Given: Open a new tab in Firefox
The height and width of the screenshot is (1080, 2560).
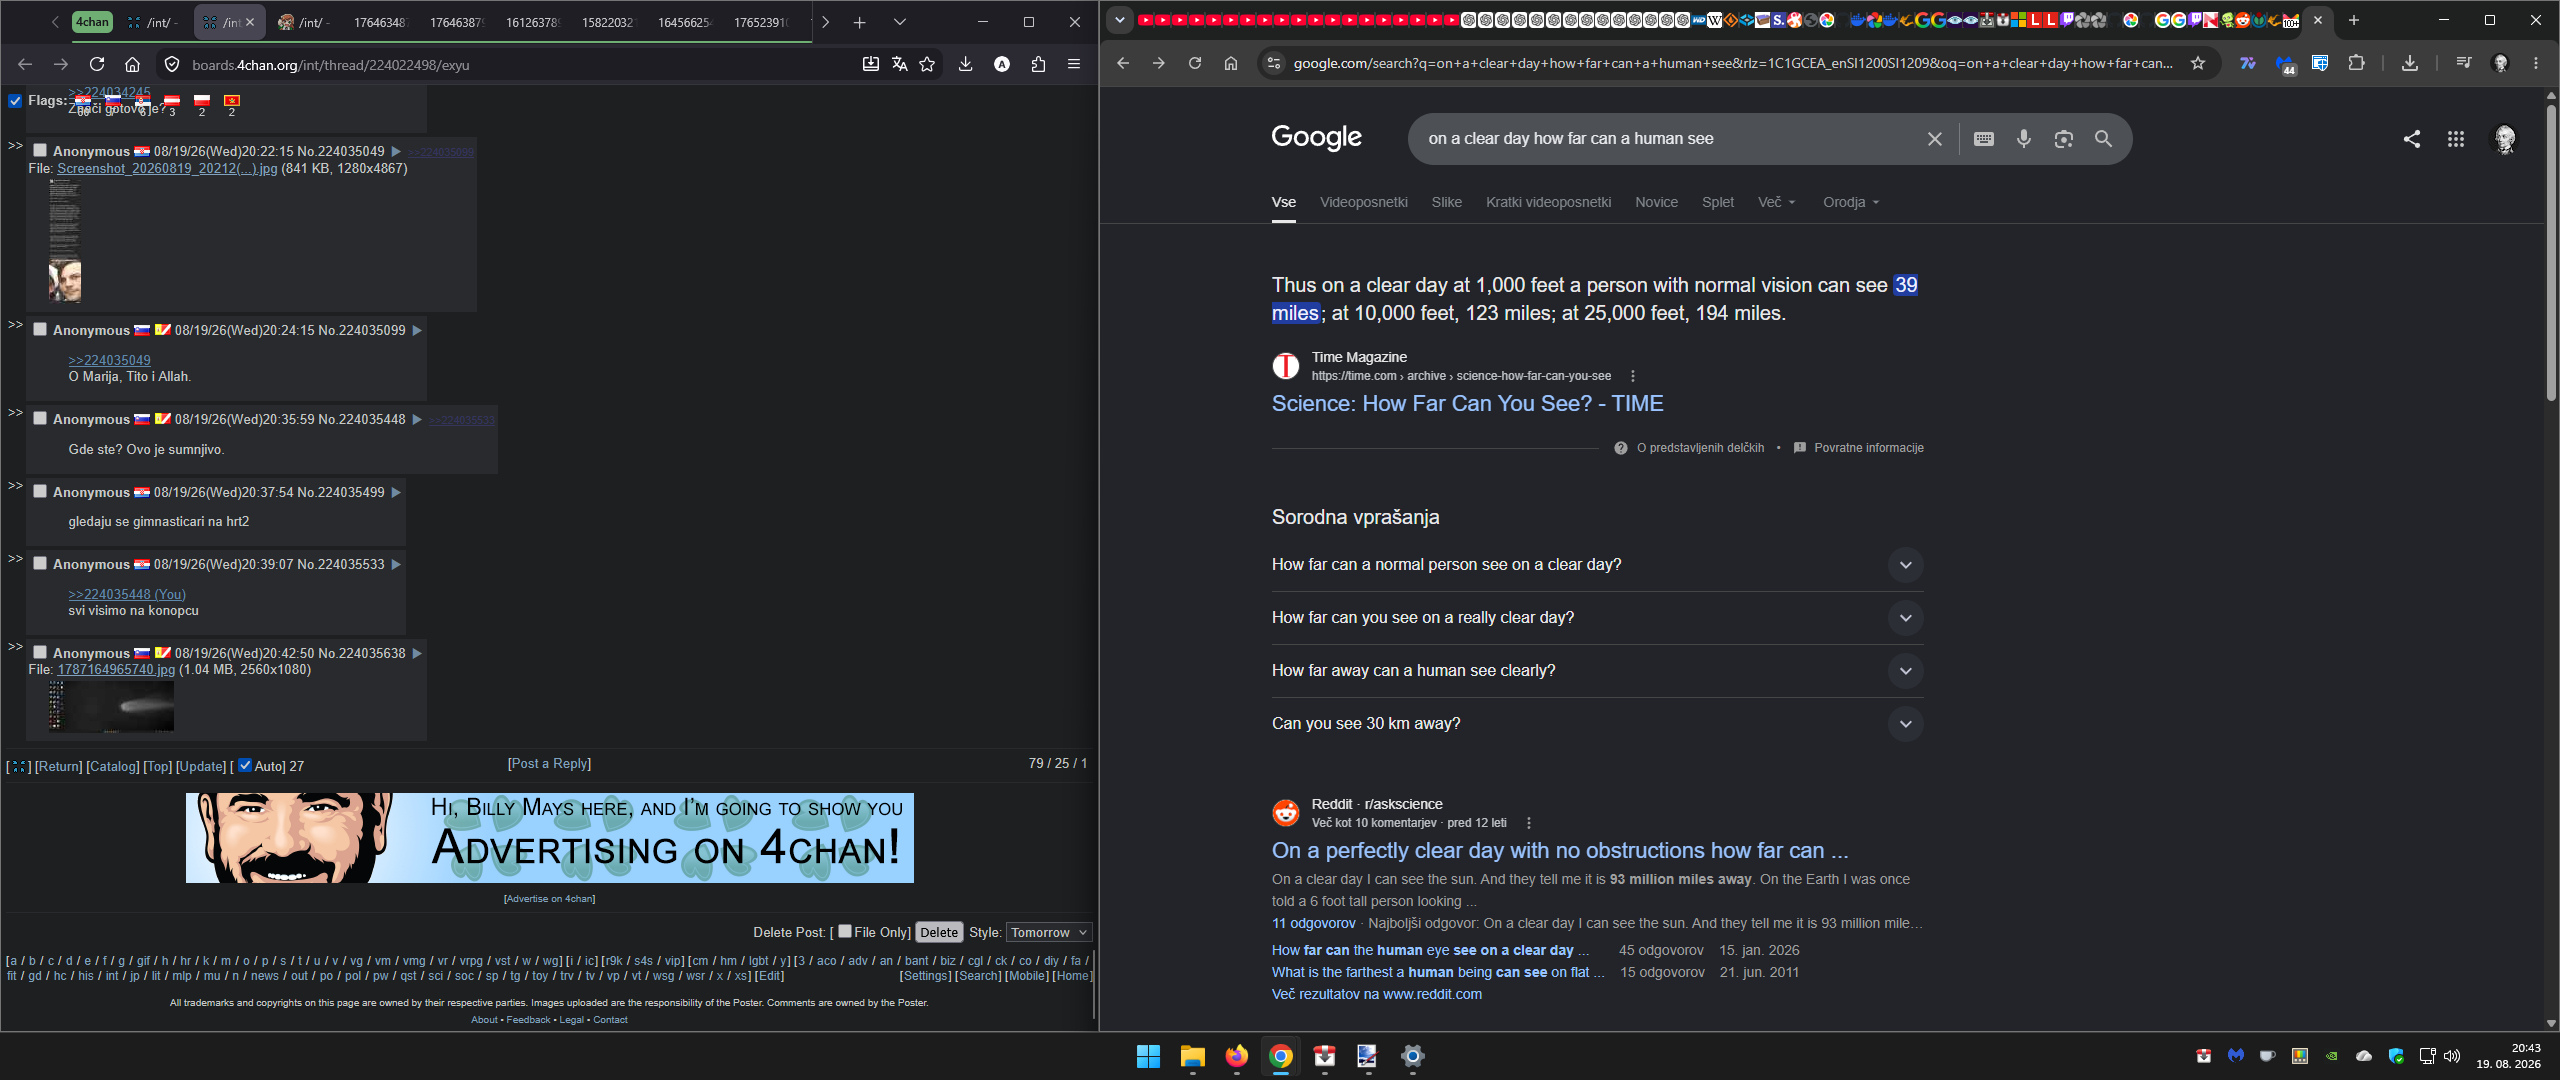Looking at the screenshot, I should click(x=859, y=22).
